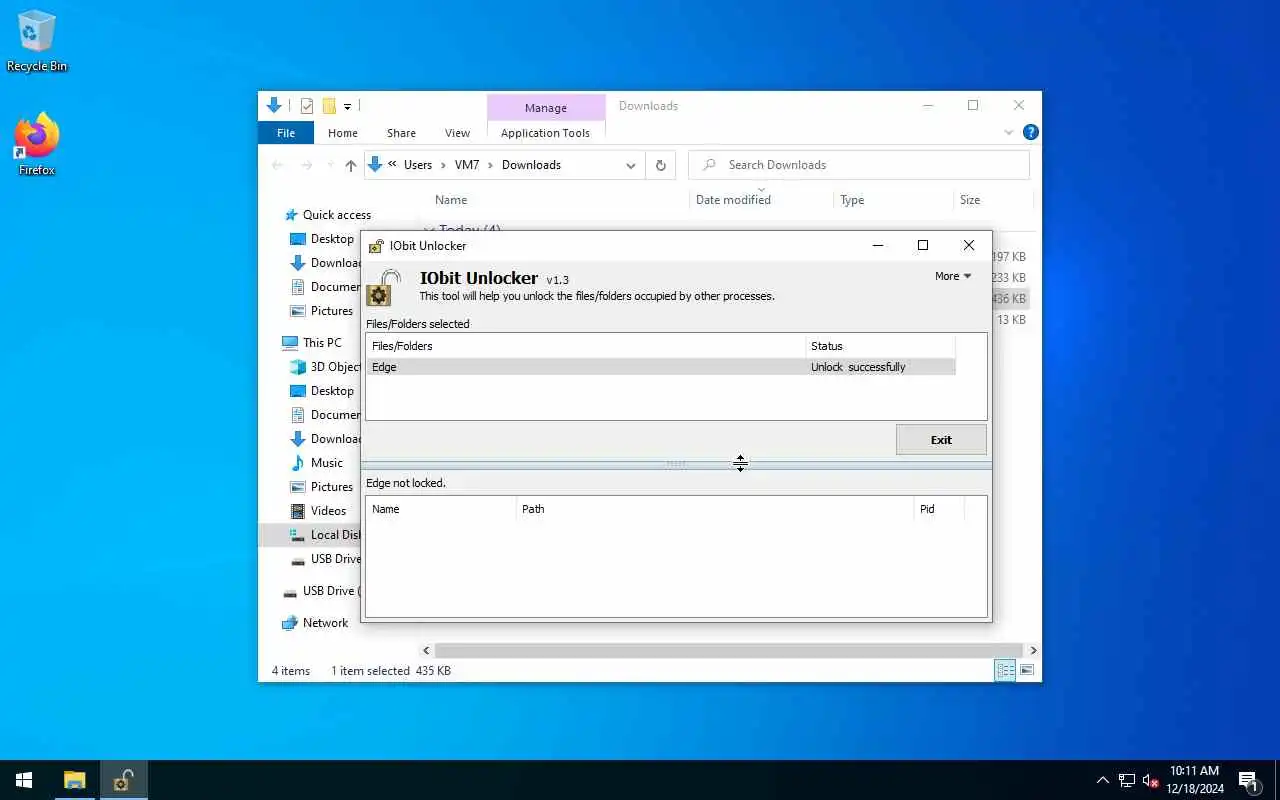Go up one folder level in Explorer
Screen dimensions: 1280x800
point(350,165)
